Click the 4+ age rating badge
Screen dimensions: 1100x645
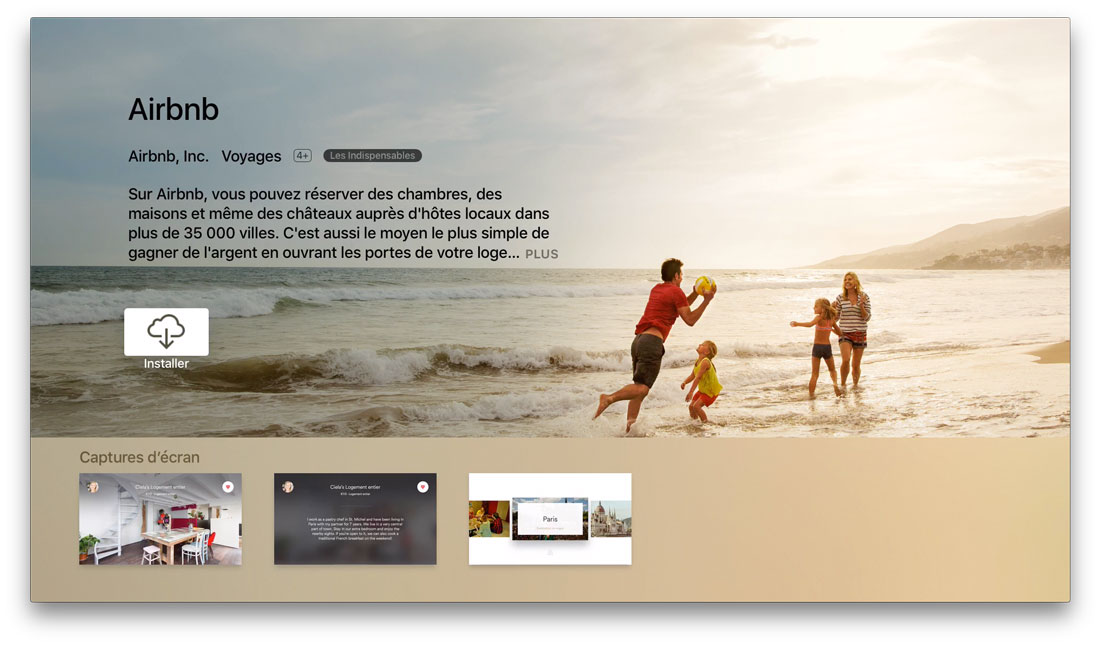[x=302, y=156]
